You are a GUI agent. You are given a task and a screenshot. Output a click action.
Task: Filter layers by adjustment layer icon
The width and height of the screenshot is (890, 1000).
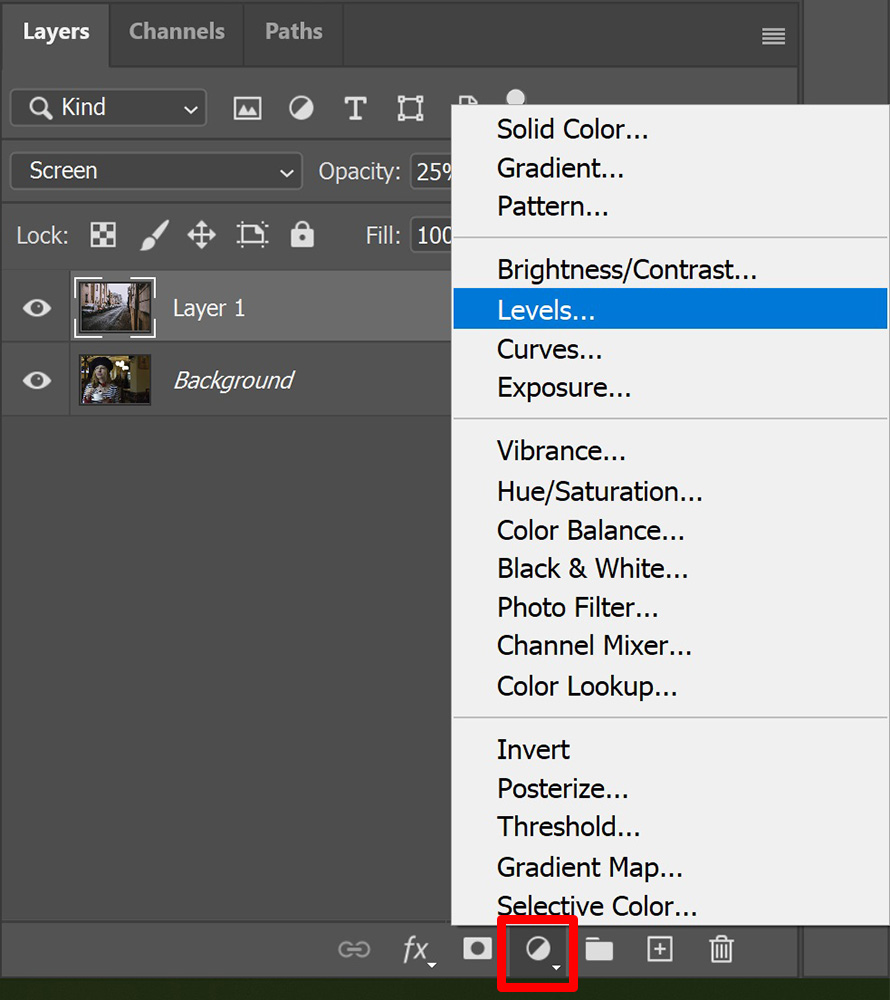(x=301, y=108)
